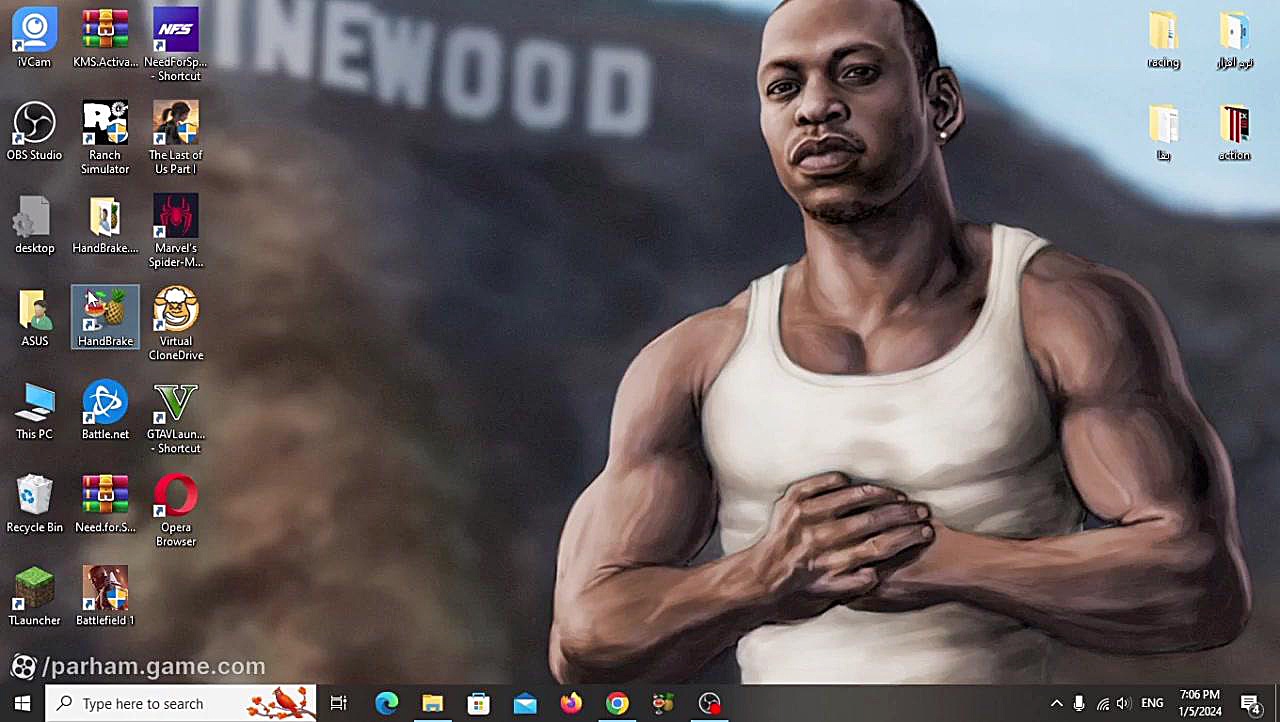Select the desktop settings file icon
The image size is (1280, 722).
[x=34, y=224]
